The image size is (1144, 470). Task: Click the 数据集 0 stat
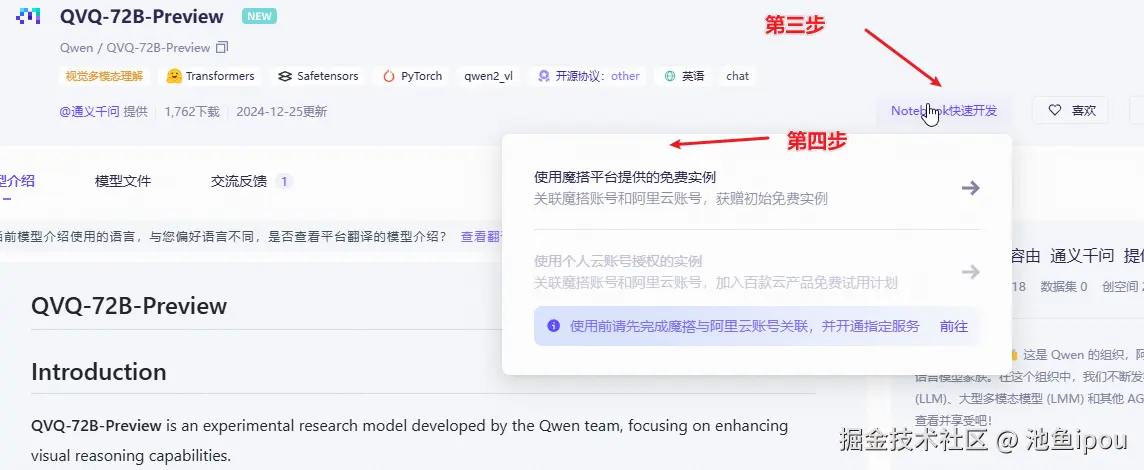coord(1064,287)
